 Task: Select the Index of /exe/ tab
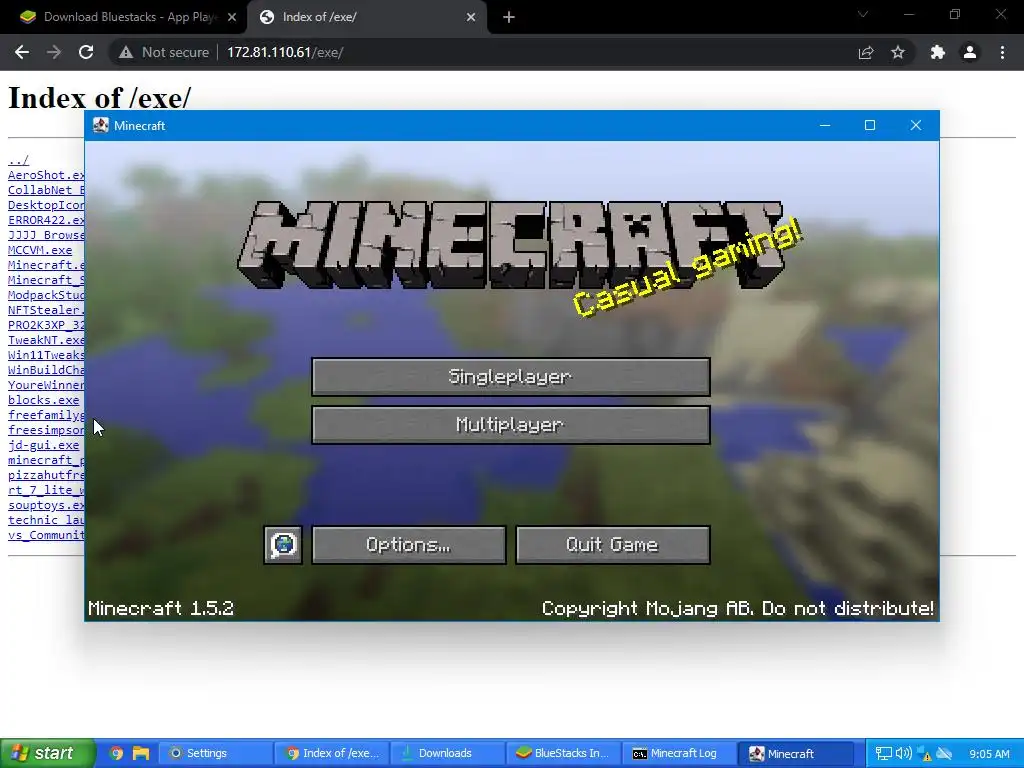(366, 17)
